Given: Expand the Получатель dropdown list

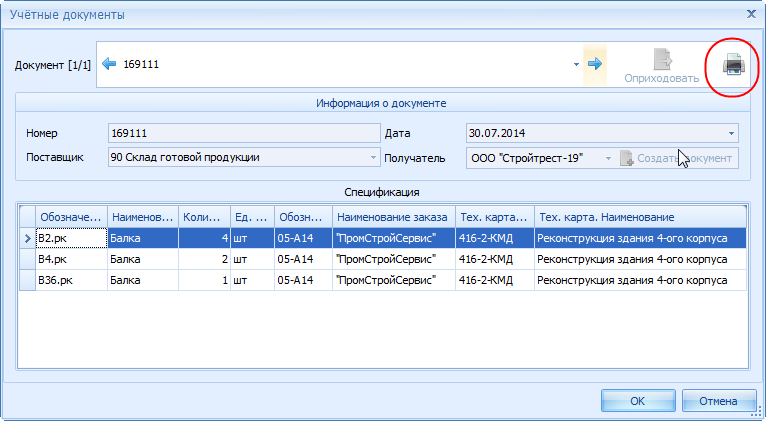Looking at the screenshot, I should pos(606,158).
